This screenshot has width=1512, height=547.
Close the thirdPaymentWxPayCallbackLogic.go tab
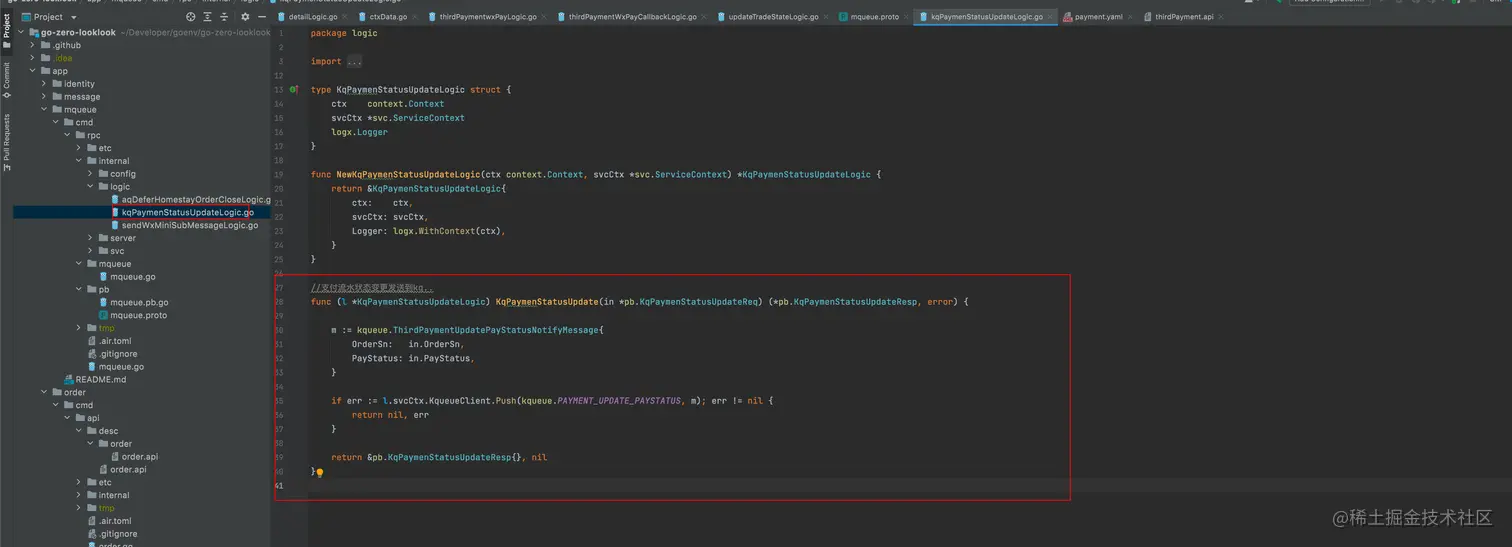click(705, 17)
